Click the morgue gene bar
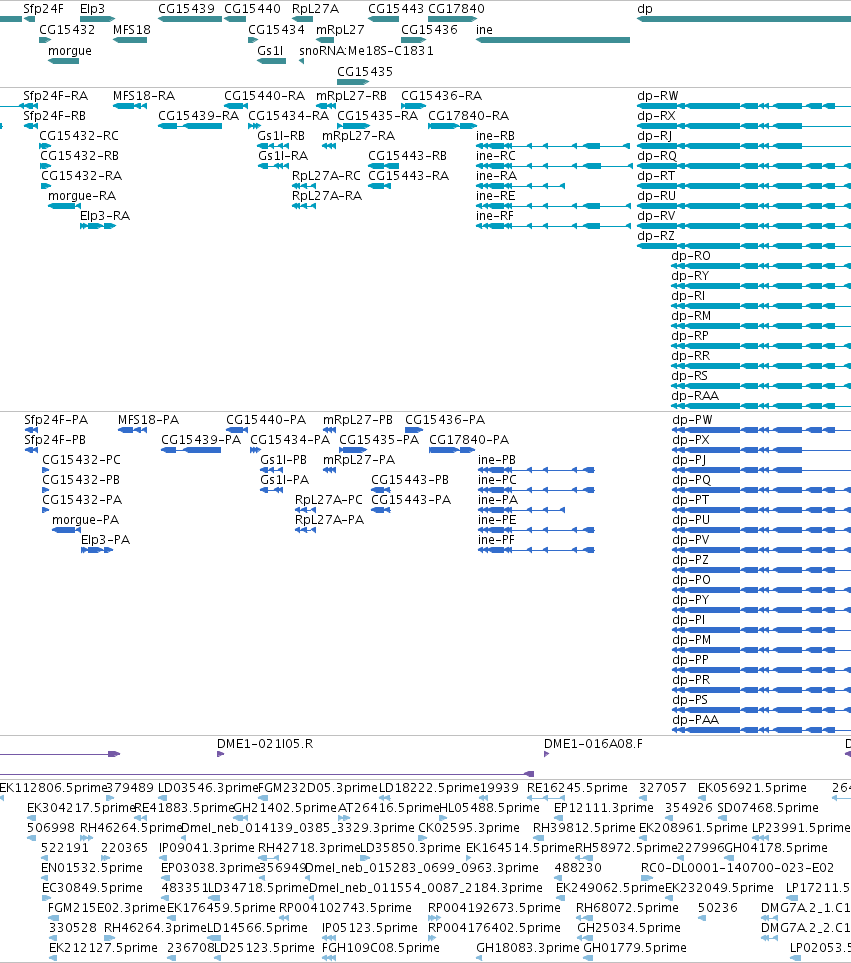This screenshot has height=963, width=851. pos(63,61)
